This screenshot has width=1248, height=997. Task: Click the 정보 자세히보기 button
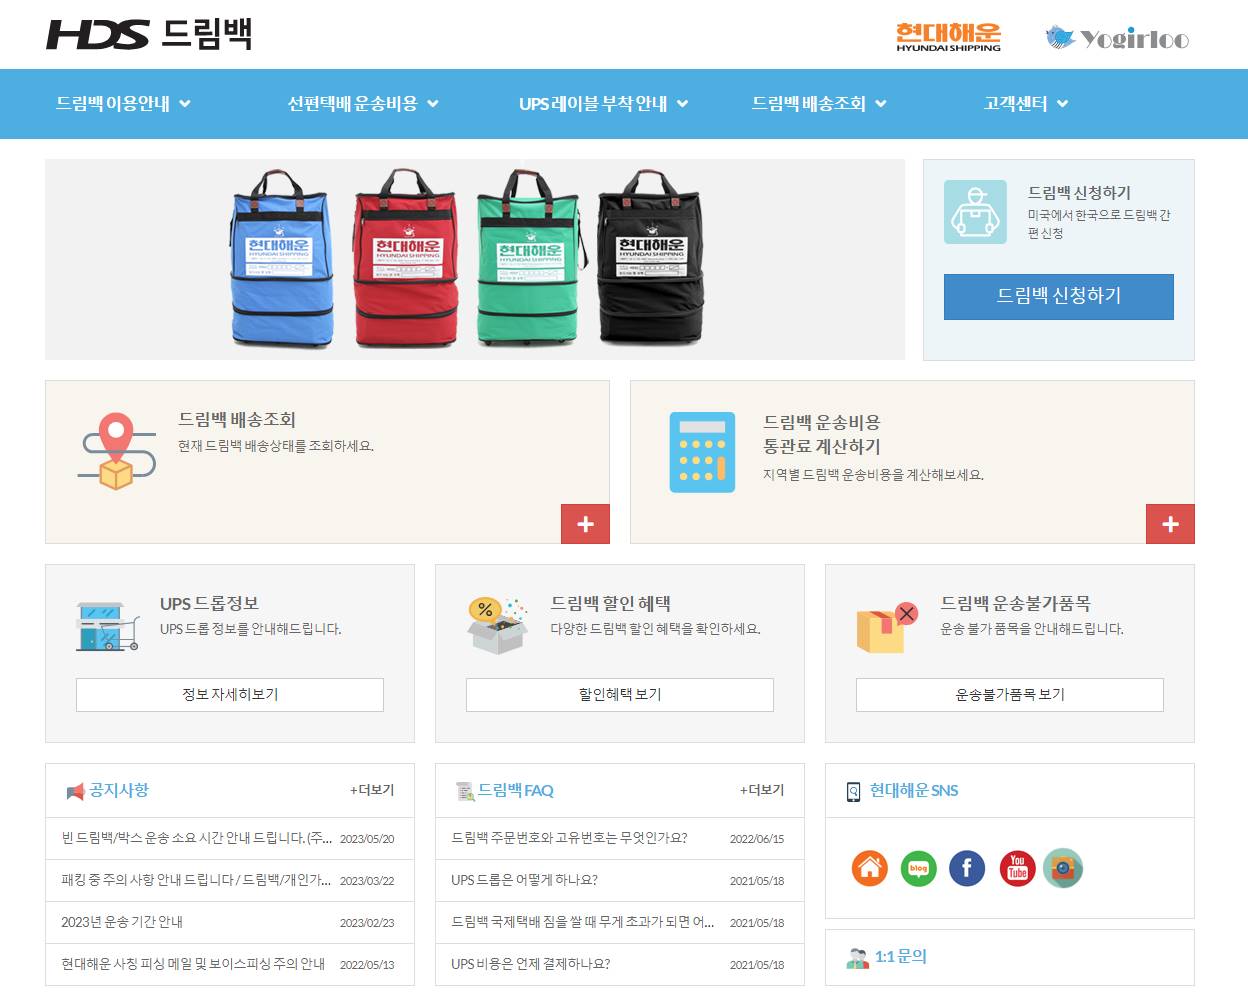click(230, 695)
